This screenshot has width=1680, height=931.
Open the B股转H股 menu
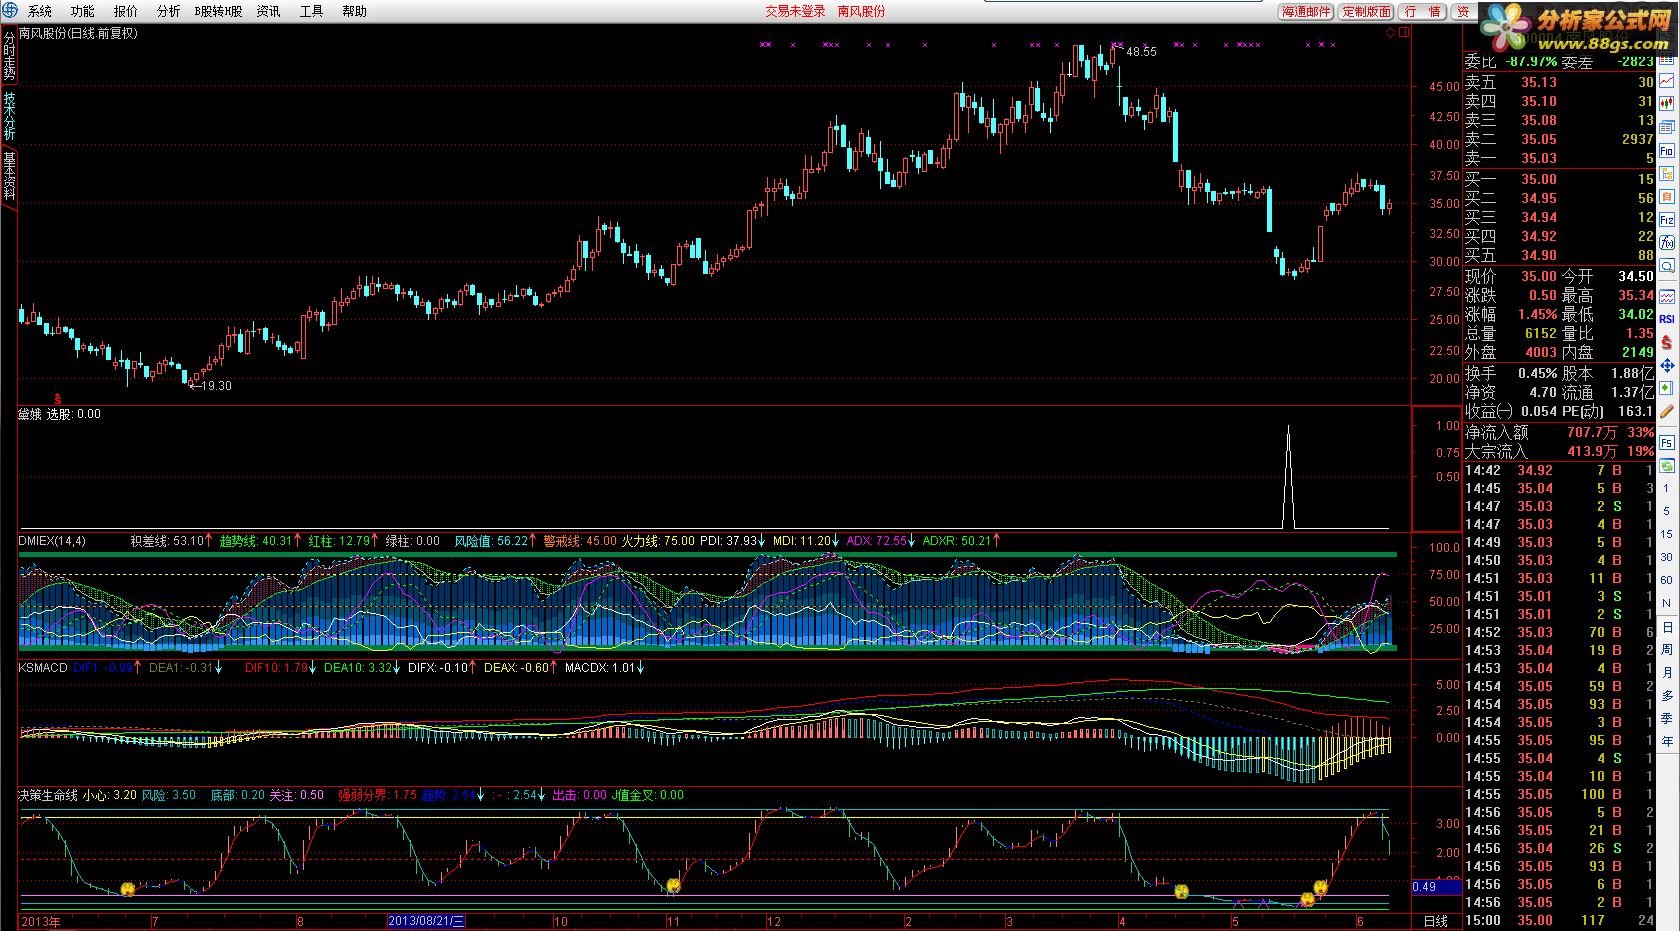pyautogui.click(x=218, y=11)
